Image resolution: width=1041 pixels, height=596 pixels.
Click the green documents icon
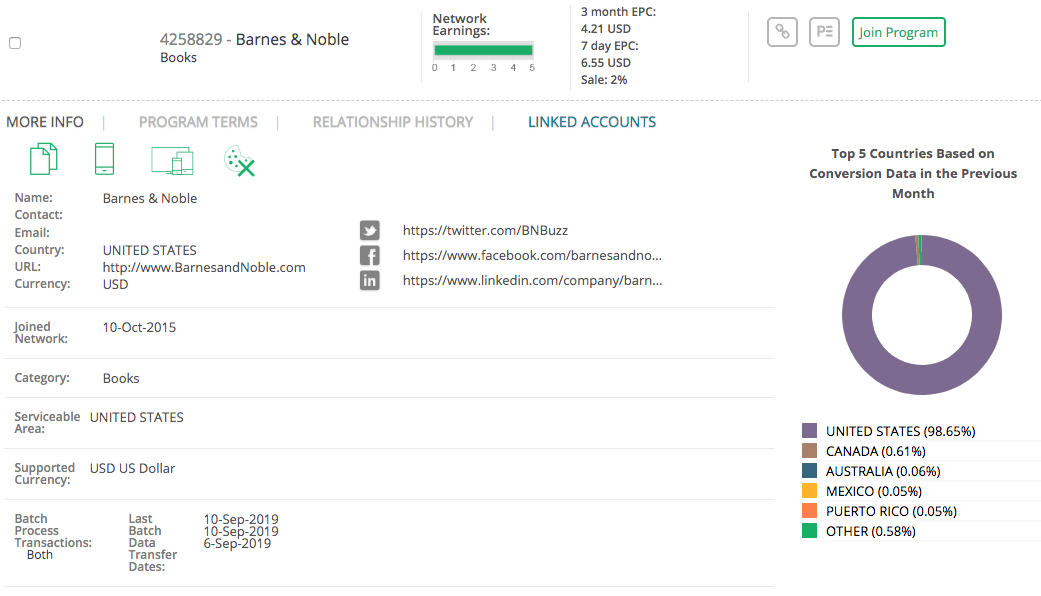[43, 159]
